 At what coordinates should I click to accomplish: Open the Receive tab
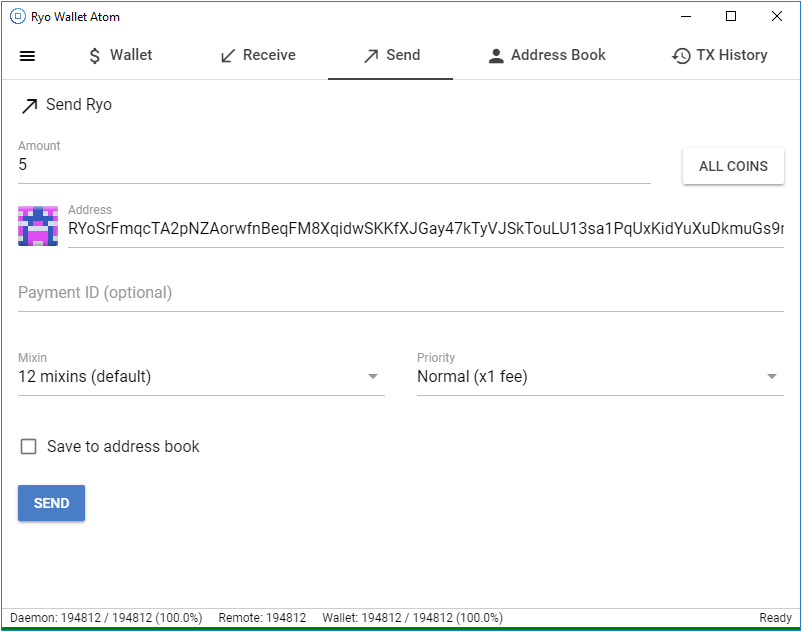click(258, 55)
